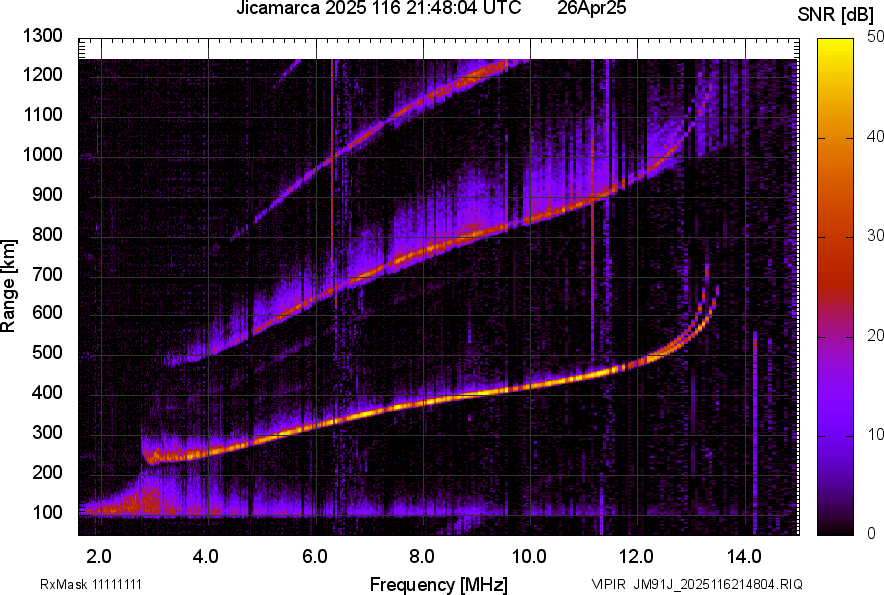Click the range tick label '1100'
Image resolution: width=884 pixels, height=595 pixels.
42,114
